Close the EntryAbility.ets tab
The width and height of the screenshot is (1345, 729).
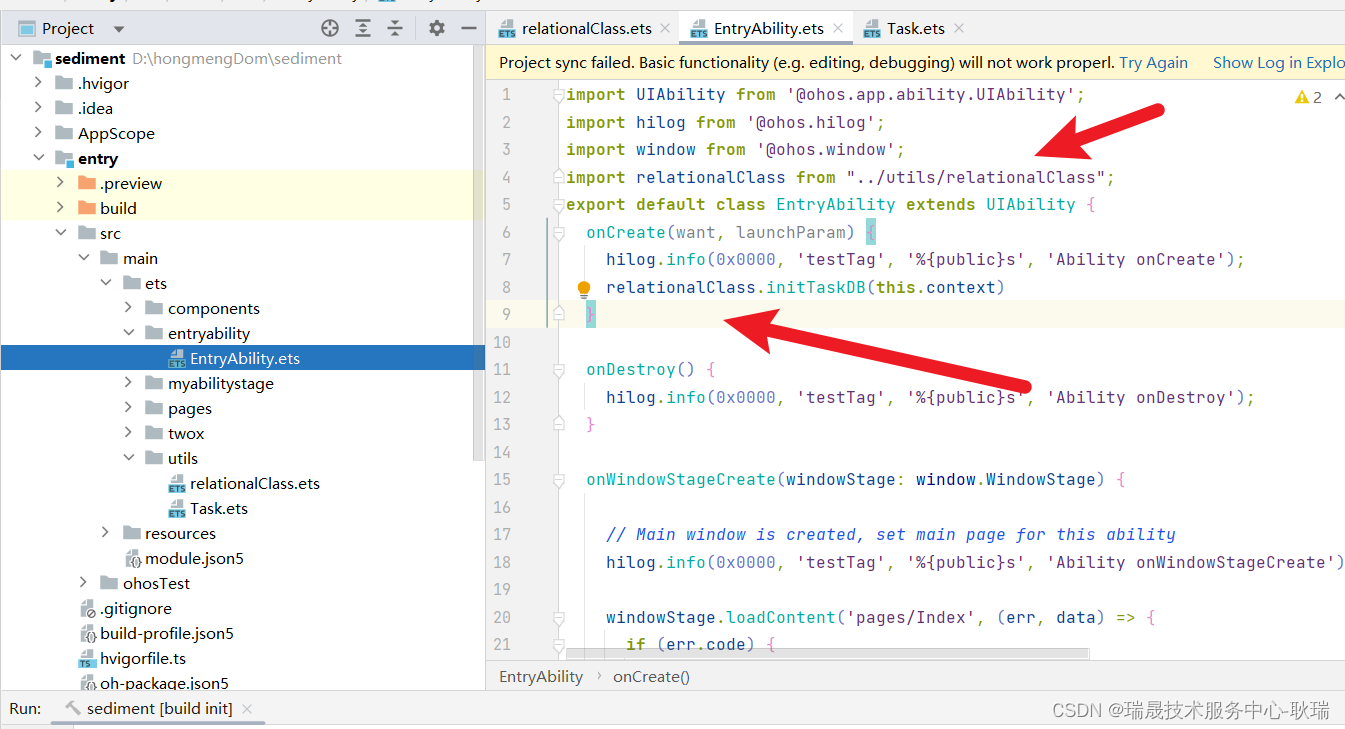(837, 29)
